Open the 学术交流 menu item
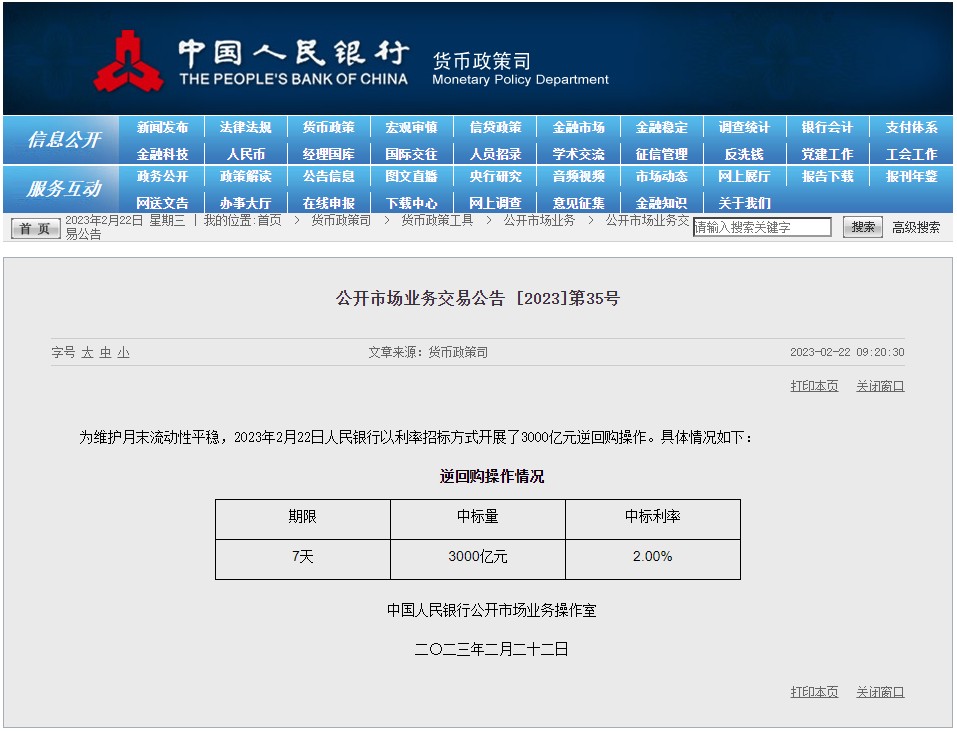 tap(578, 154)
